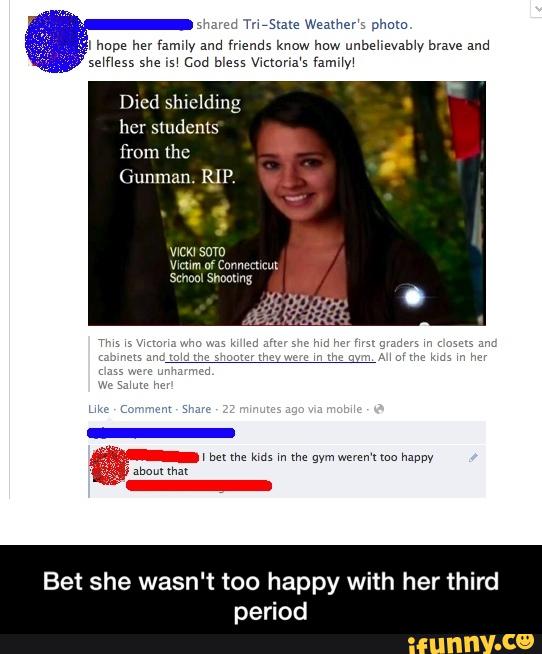Click the Comment link under post

click(146, 409)
